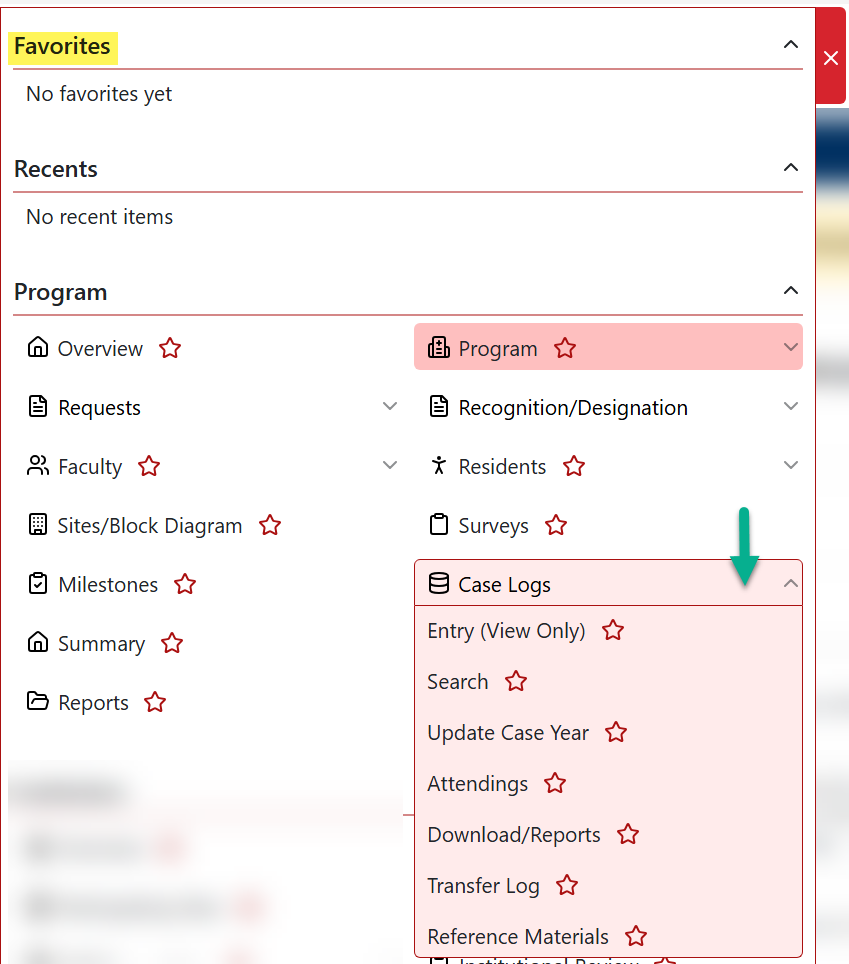This screenshot has width=849, height=964.
Task: Click the Milestones clipboard check icon
Action: pos(38,583)
